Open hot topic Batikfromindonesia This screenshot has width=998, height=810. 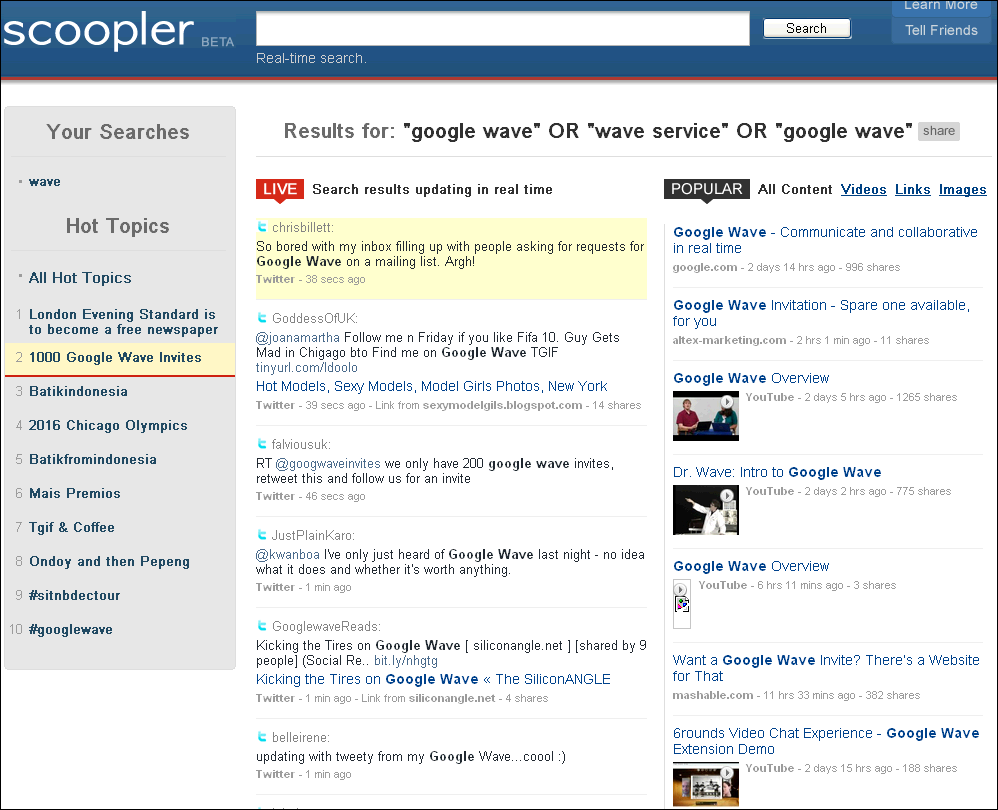(93, 459)
